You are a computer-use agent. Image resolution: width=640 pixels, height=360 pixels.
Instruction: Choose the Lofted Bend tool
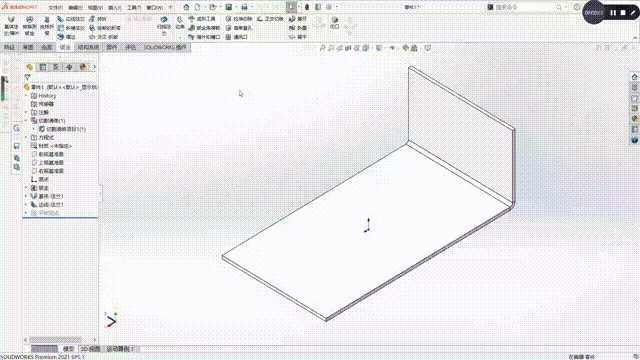pyautogui.click(x=47, y=26)
